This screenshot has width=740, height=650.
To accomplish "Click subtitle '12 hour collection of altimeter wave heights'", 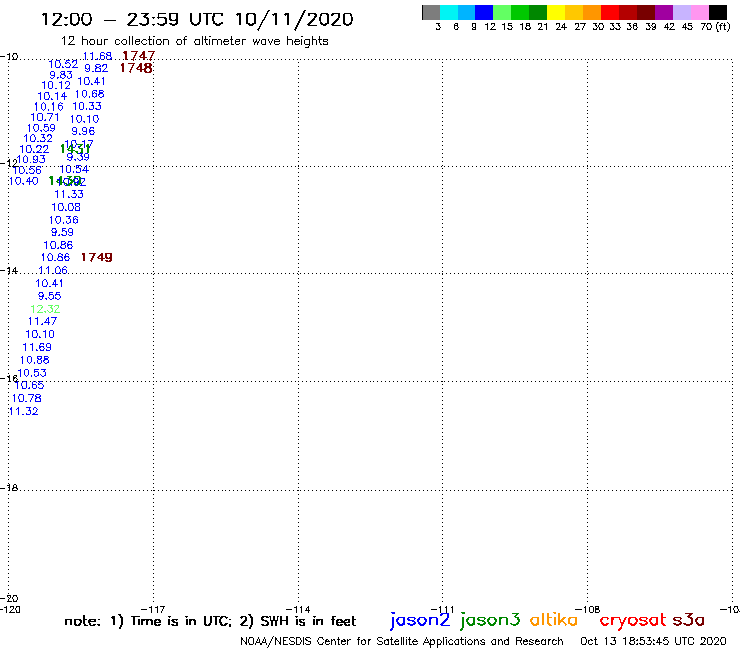I will (194, 41).
